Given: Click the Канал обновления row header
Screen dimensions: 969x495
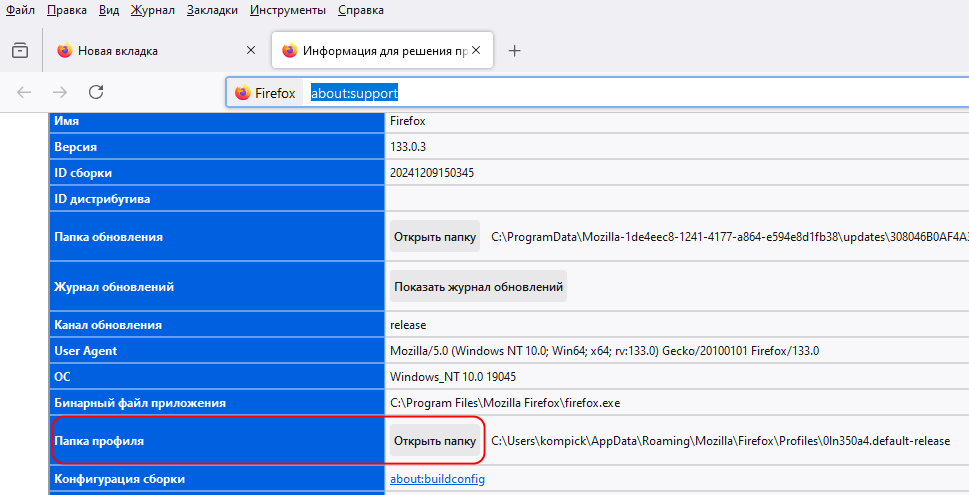Looking at the screenshot, I should tap(217, 325).
